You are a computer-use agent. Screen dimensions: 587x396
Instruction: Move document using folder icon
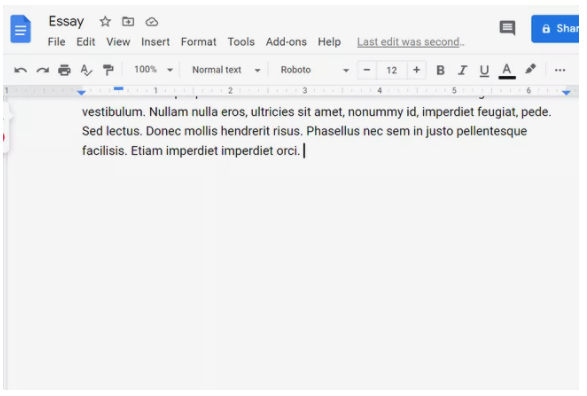pyautogui.click(x=128, y=22)
